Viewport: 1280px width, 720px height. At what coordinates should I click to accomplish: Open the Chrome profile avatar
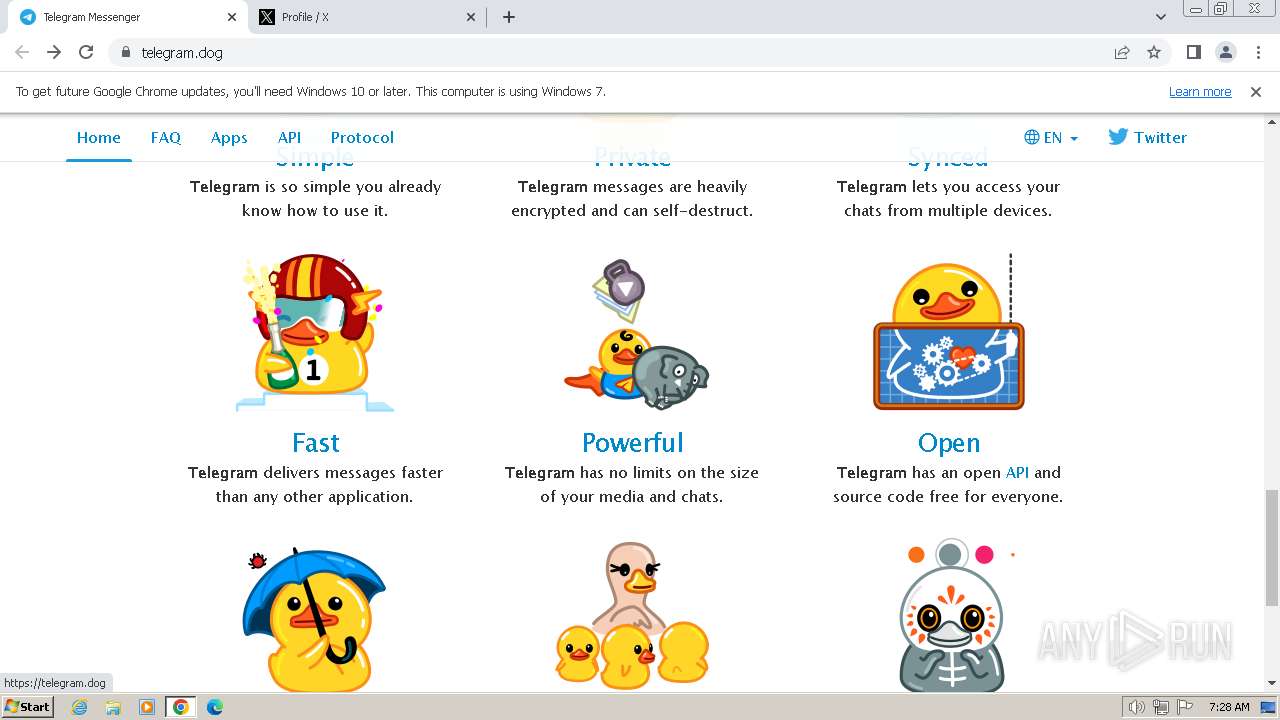(x=1225, y=52)
